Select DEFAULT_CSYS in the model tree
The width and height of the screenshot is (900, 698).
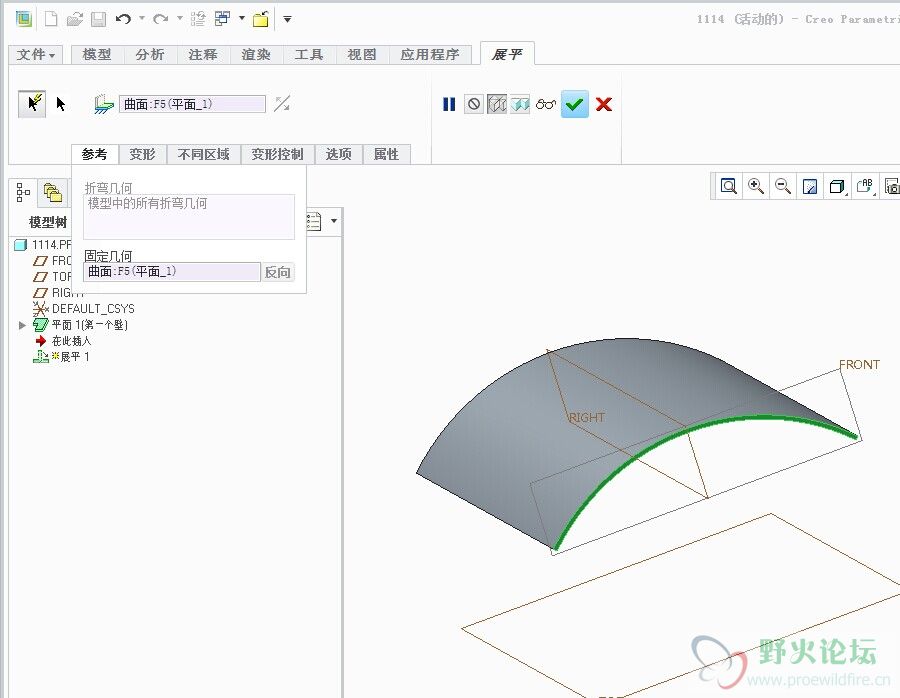(x=92, y=309)
